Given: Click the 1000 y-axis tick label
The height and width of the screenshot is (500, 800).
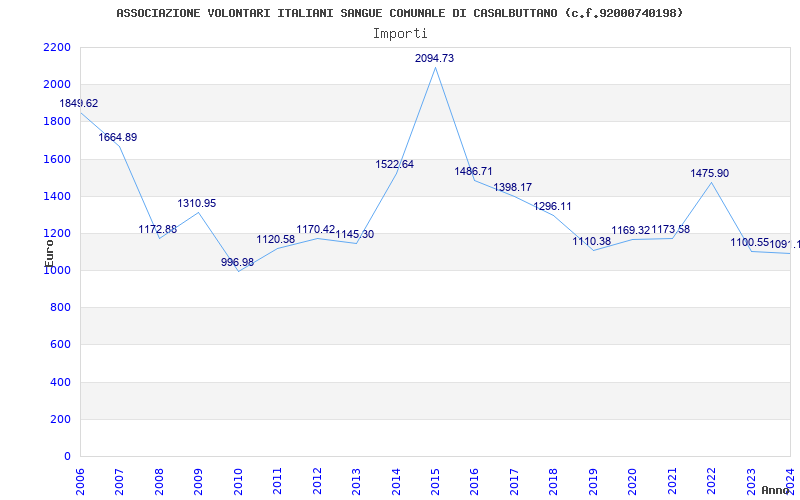Looking at the screenshot, I should 57,270.
